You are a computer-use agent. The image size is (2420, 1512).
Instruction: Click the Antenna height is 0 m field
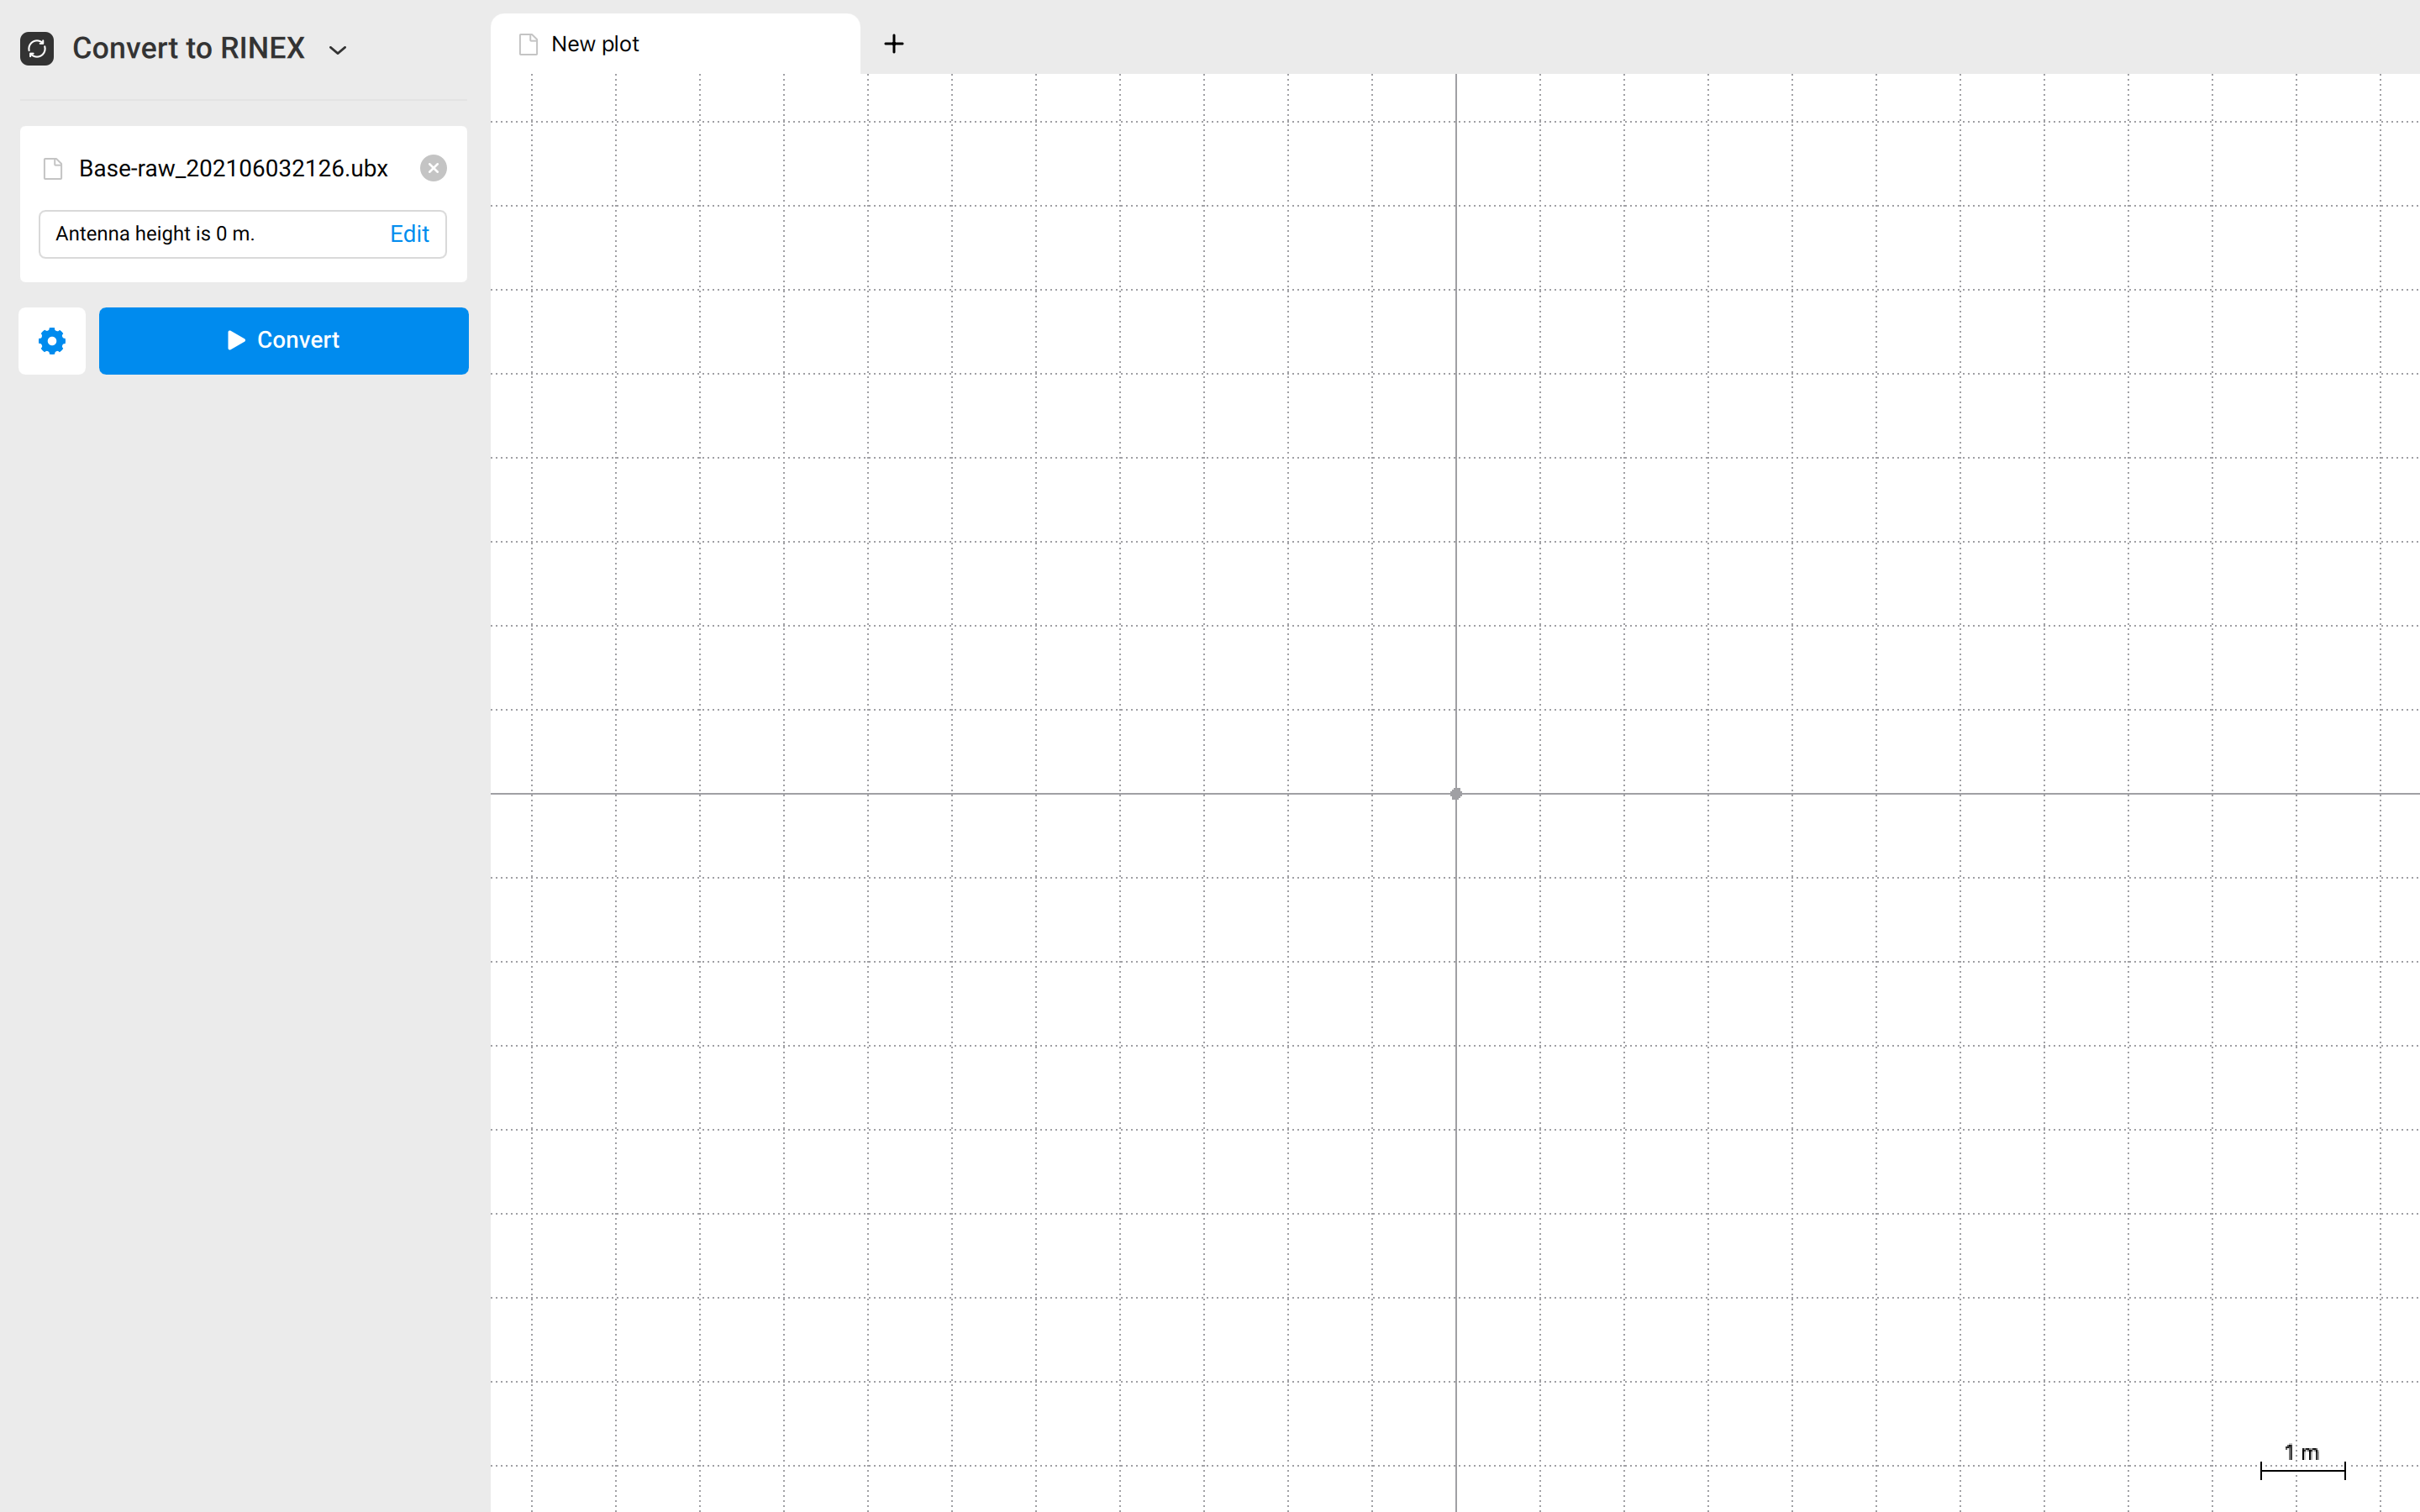click(243, 234)
